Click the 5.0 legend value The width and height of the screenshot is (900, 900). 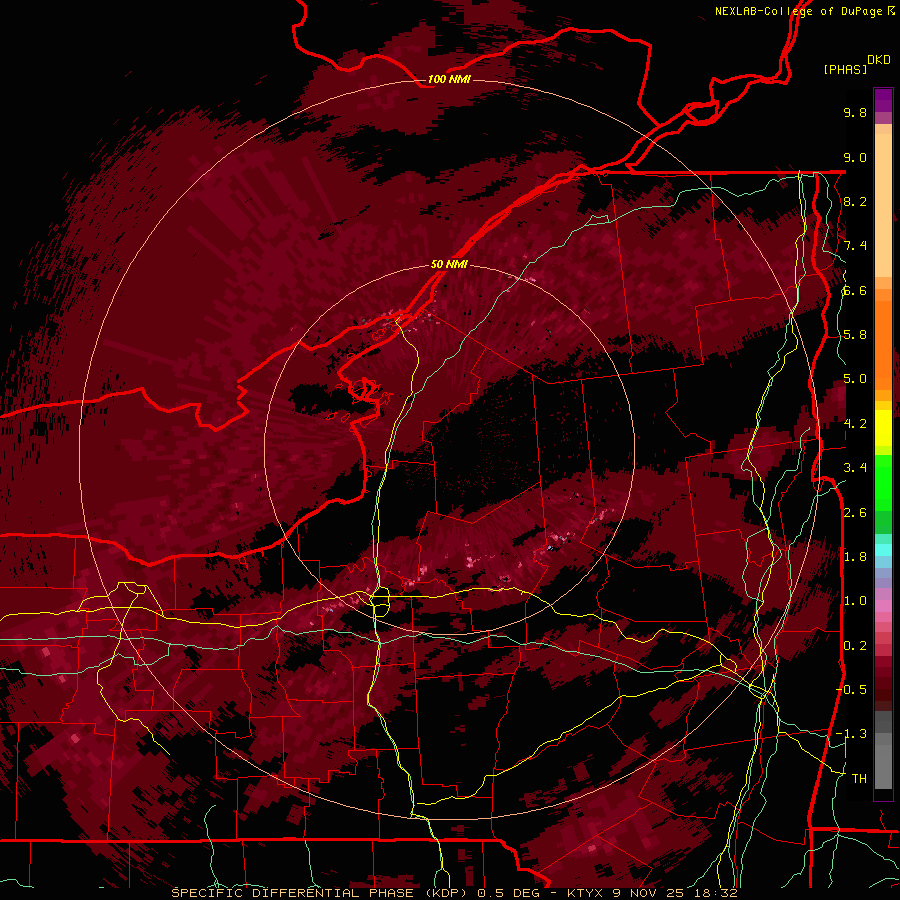[855, 379]
